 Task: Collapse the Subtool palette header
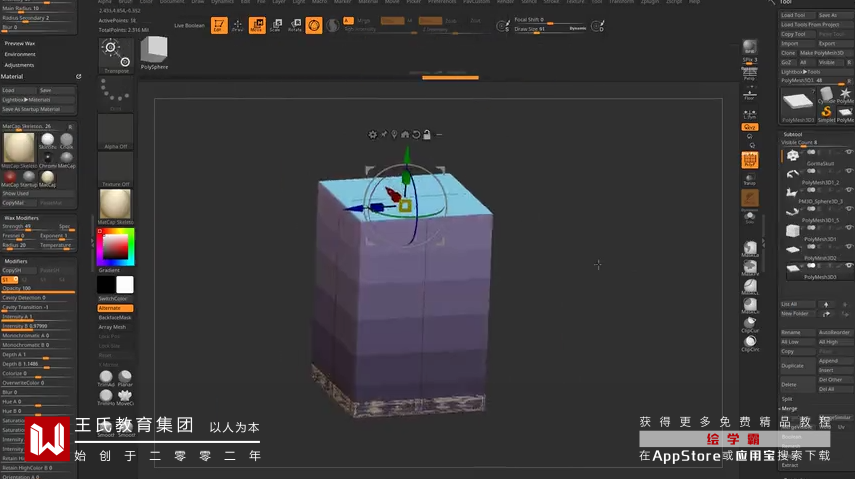792,134
